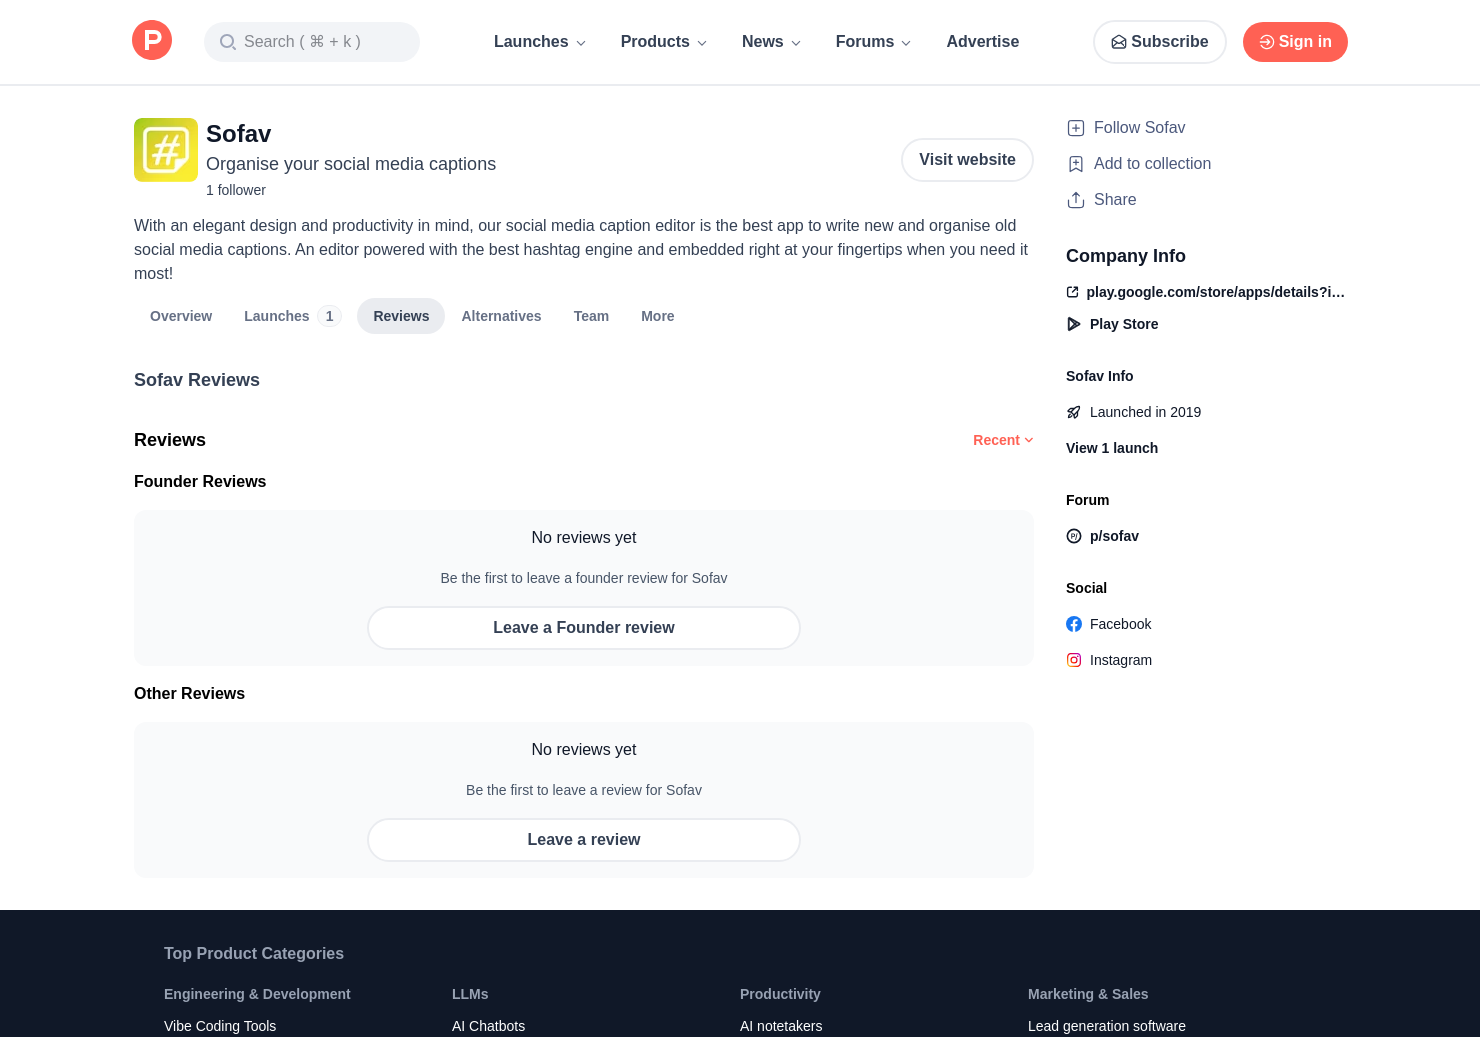The width and height of the screenshot is (1480, 1037).
Task: Click the Sofav hashtag app icon
Action: click(166, 150)
